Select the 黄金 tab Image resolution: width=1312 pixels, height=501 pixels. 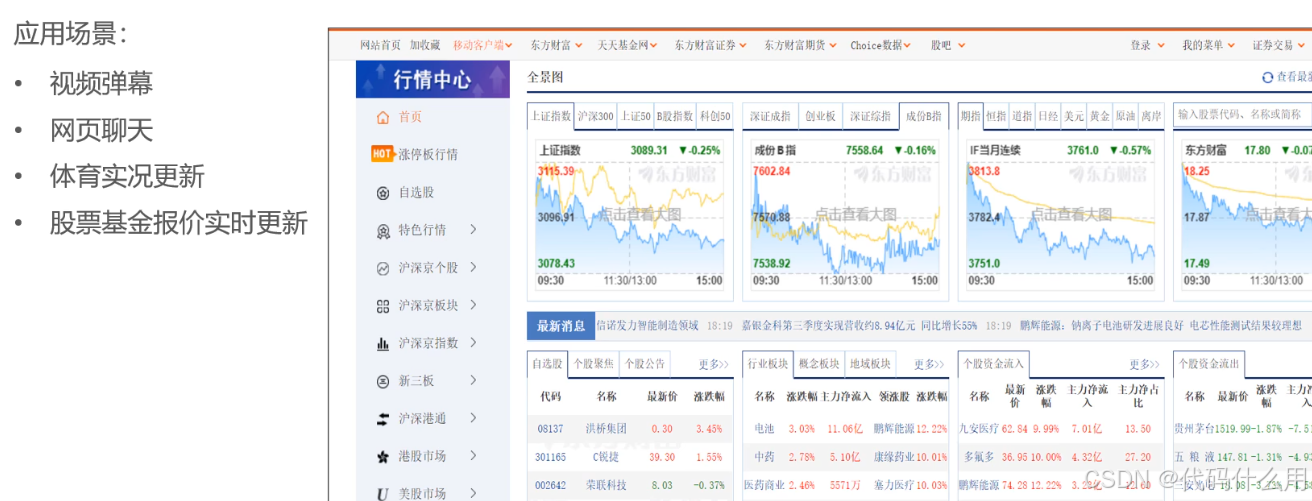point(1100,116)
